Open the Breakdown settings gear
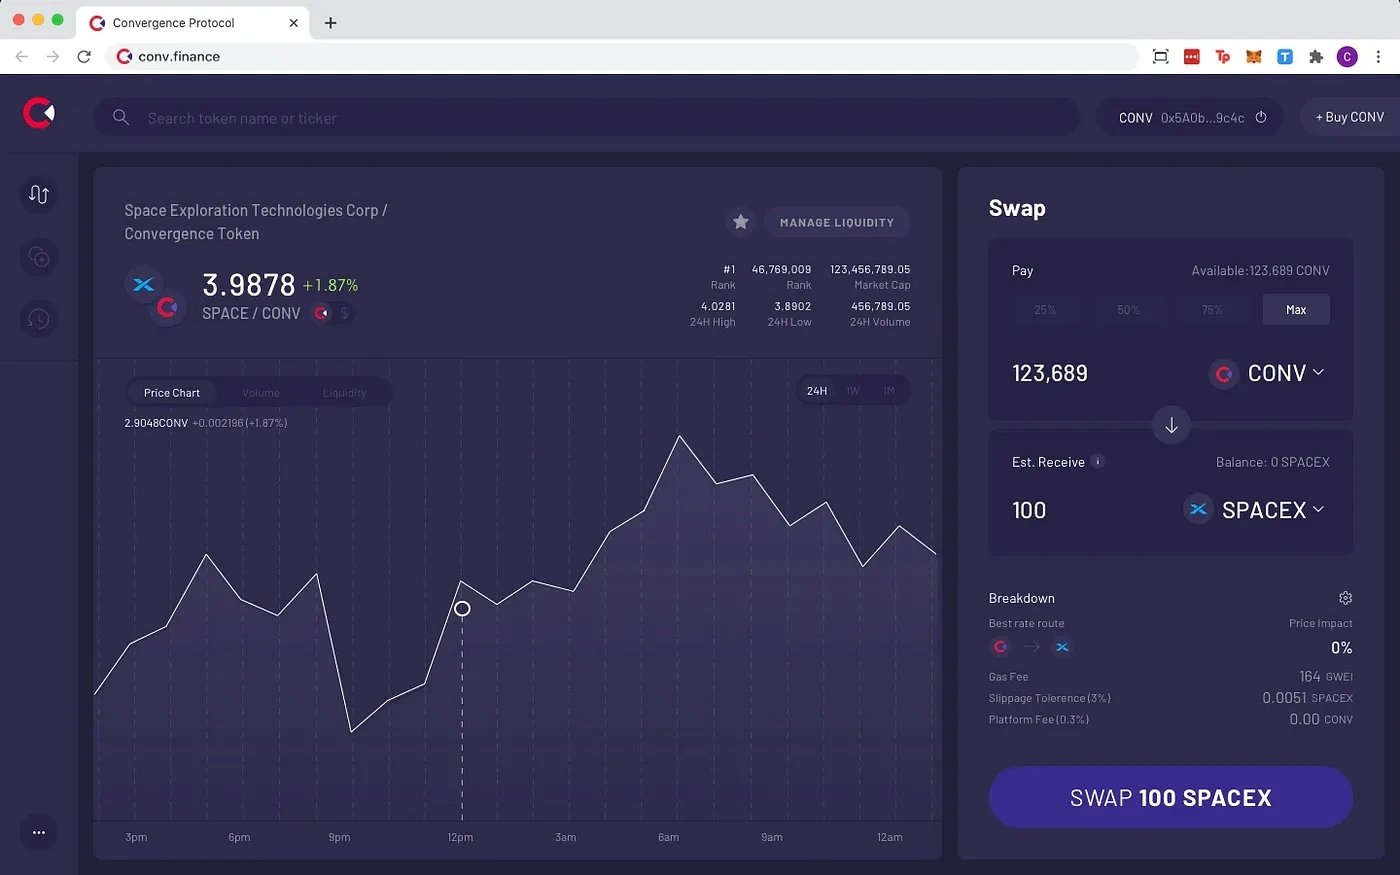 (1345, 598)
